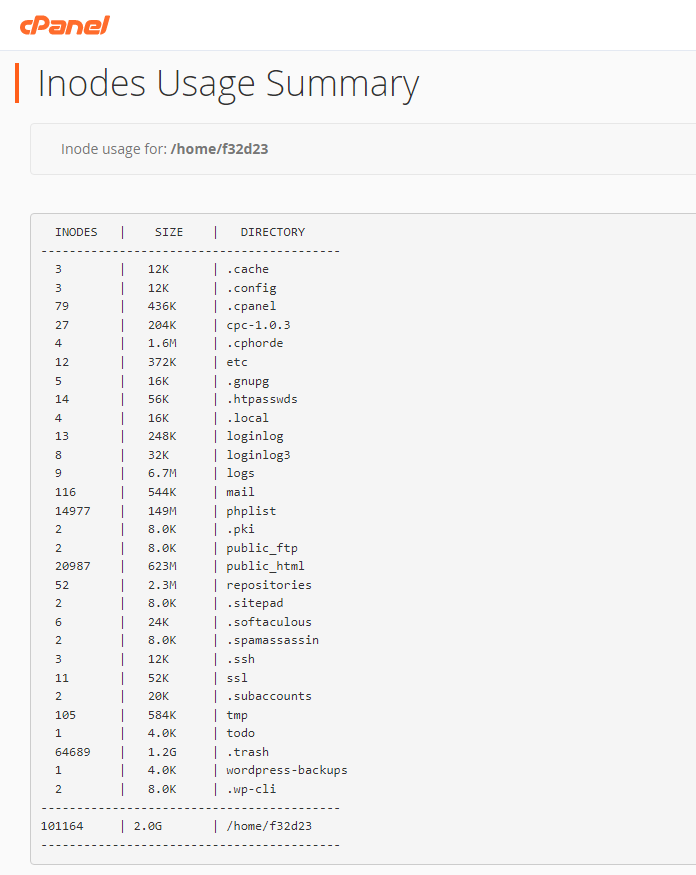
Task: Select the 20987 inode count
Action: click(x=73, y=566)
